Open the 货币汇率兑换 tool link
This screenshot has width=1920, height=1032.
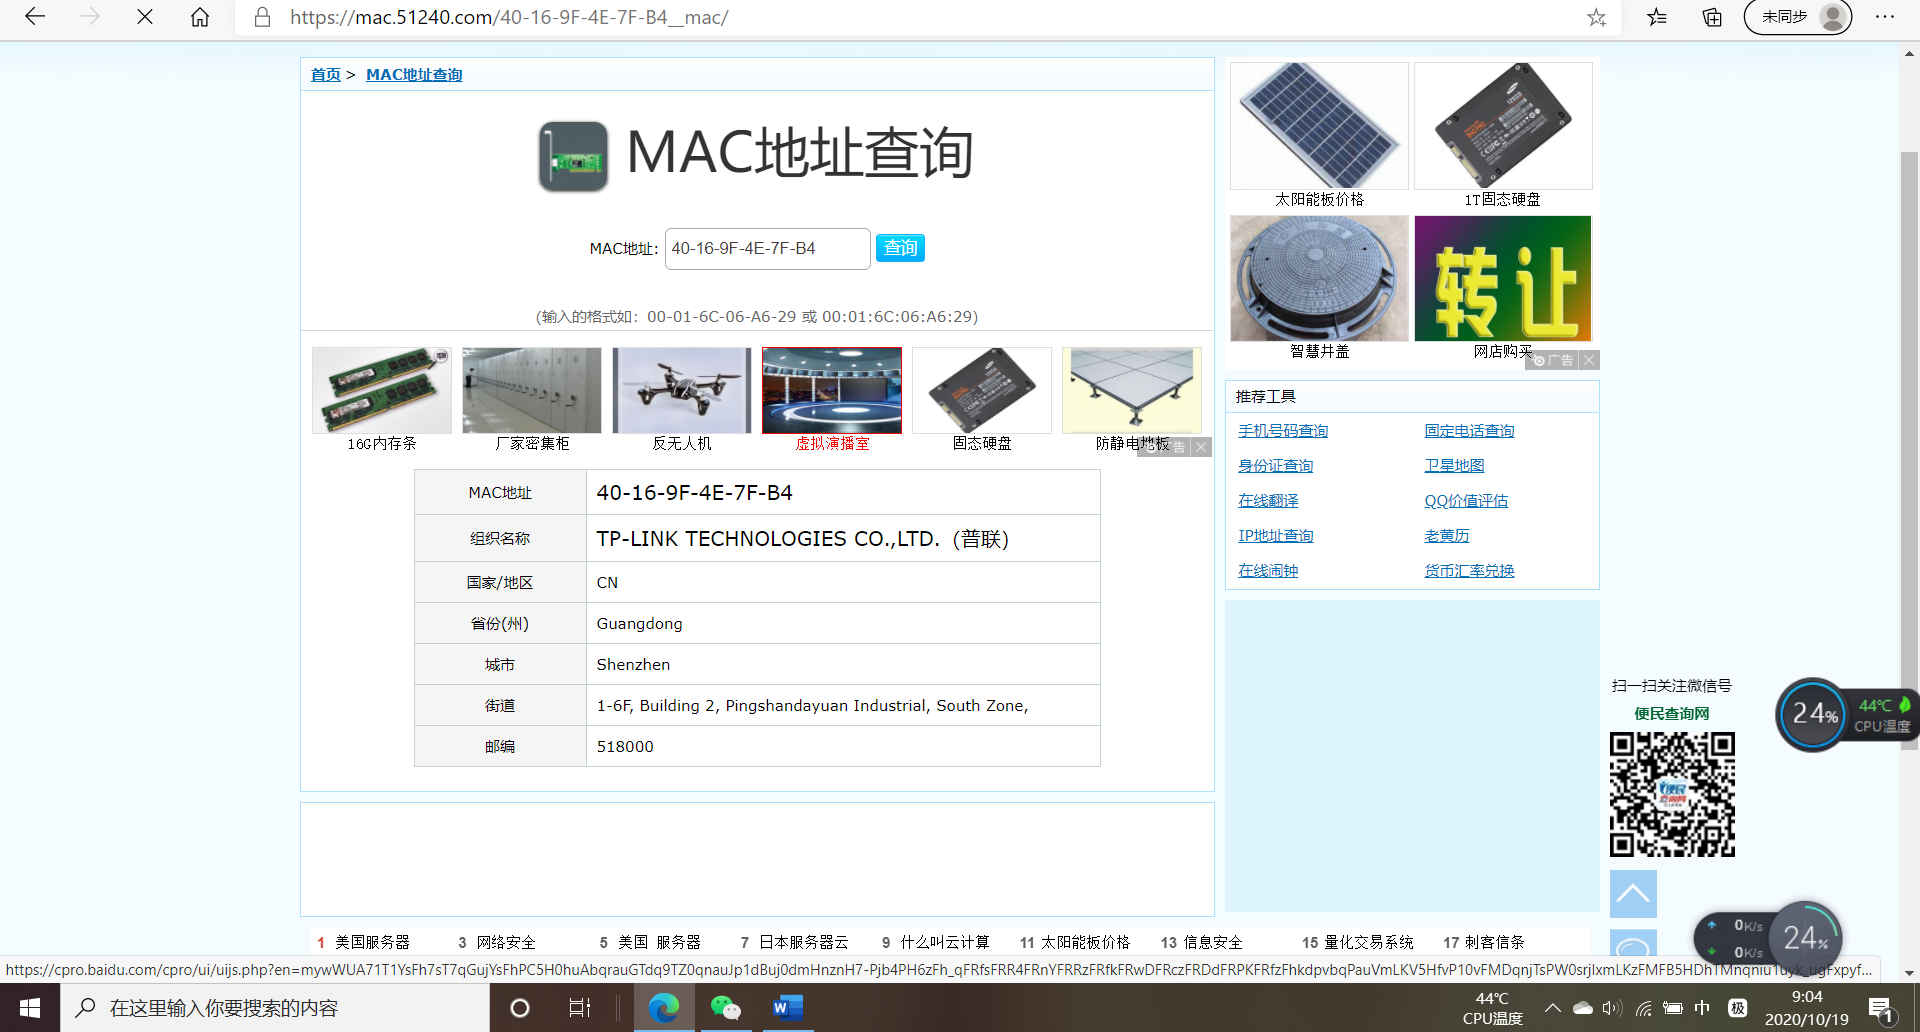coord(1469,571)
